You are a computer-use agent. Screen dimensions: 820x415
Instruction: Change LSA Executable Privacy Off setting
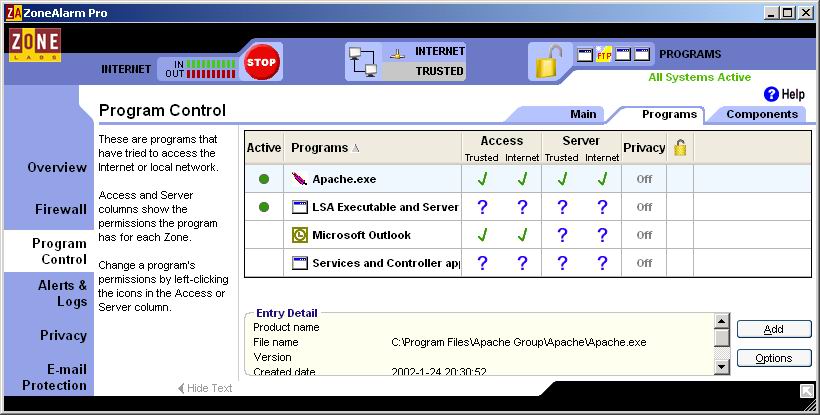[x=644, y=207]
